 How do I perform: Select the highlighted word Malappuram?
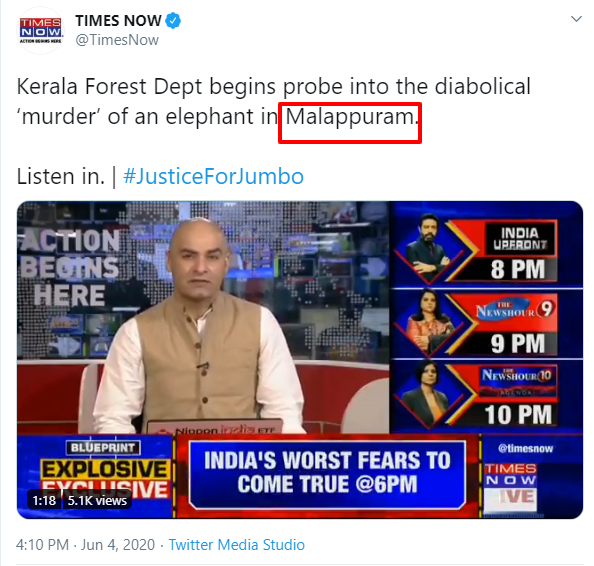[x=349, y=116]
